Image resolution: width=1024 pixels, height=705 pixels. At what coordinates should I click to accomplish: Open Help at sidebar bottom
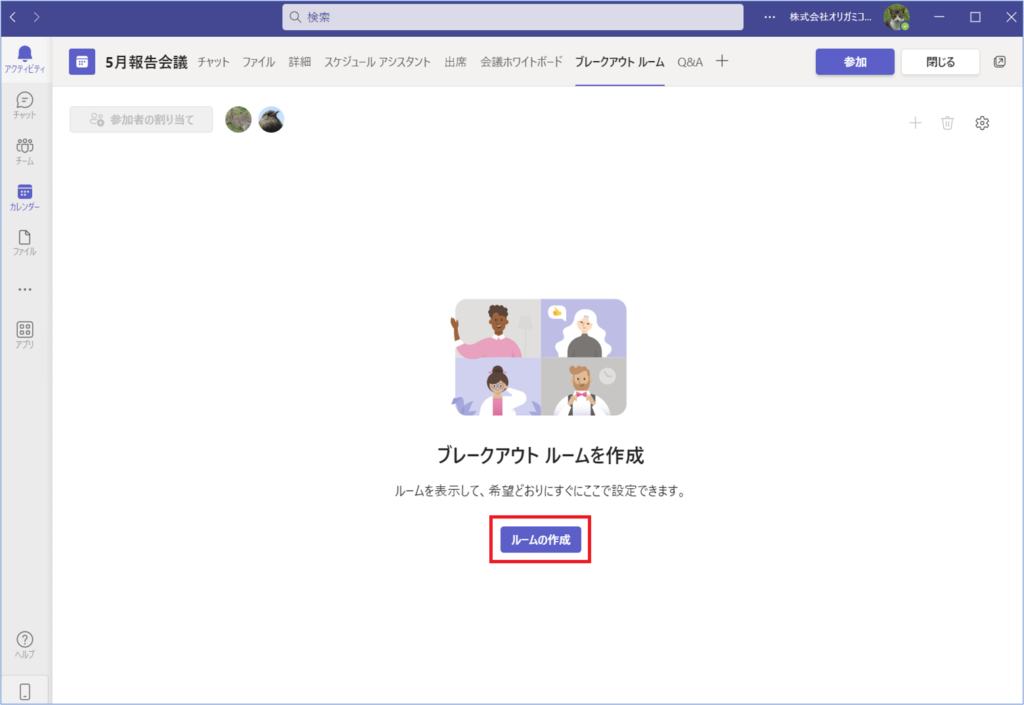pos(25,644)
